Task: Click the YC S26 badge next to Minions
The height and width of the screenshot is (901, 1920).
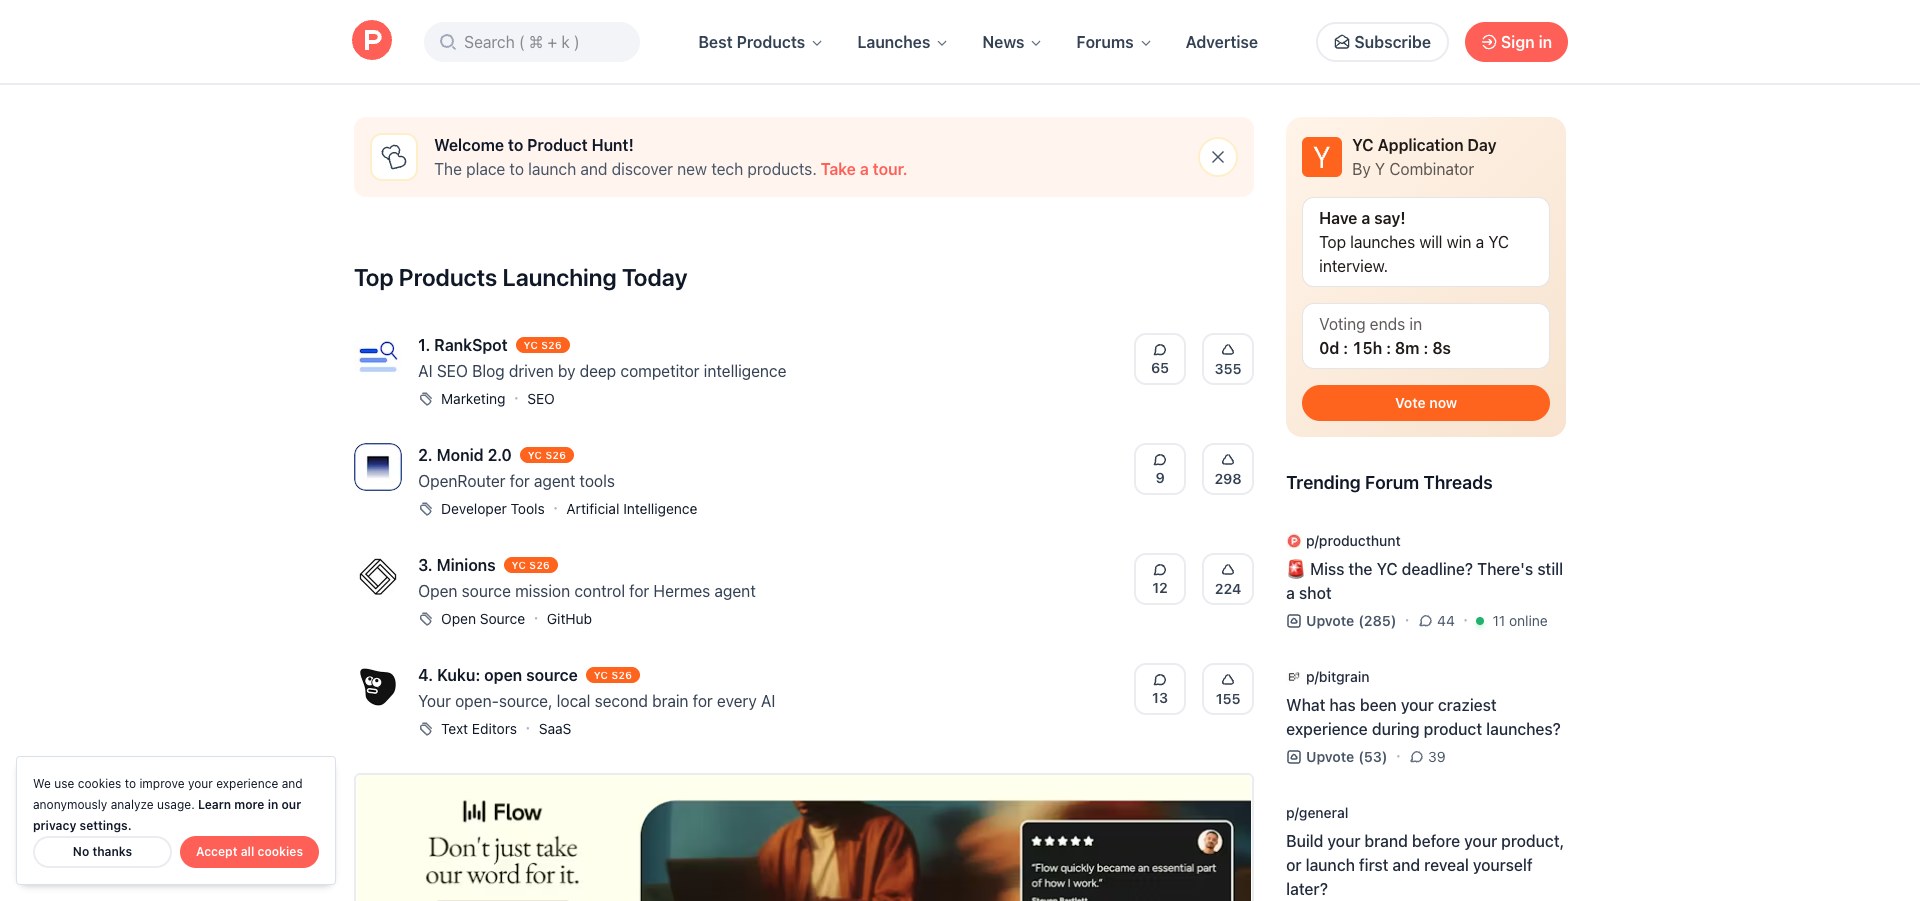Action: pos(531,565)
